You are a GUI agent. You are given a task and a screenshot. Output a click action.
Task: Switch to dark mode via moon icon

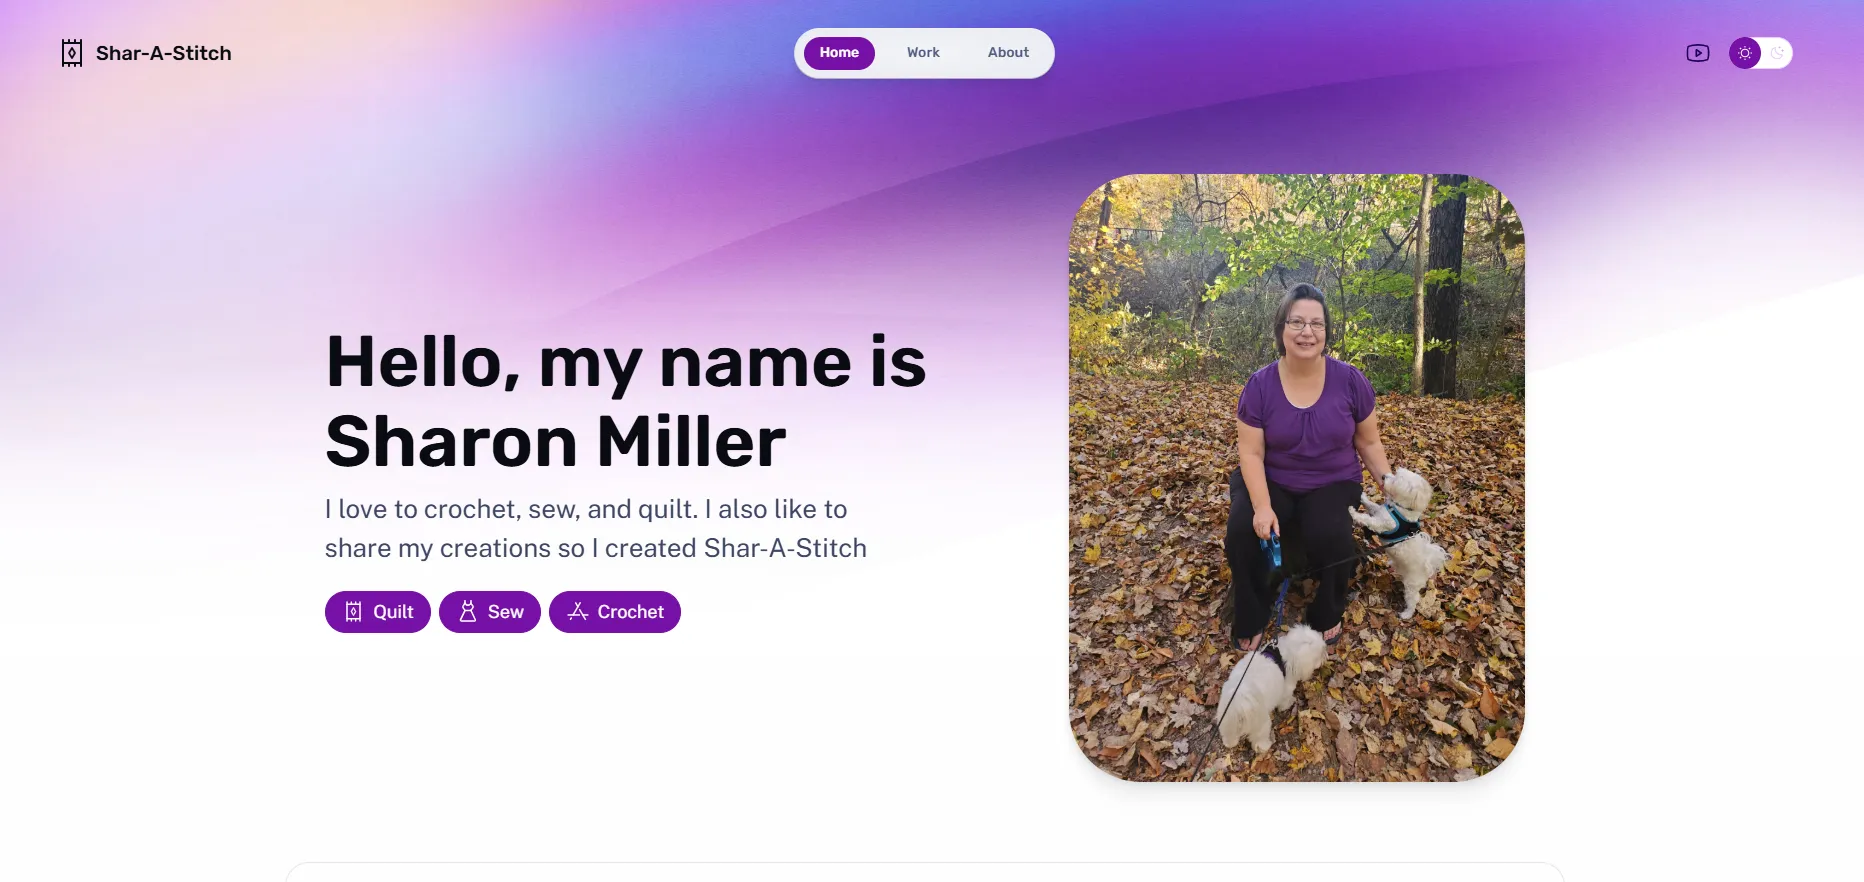1777,53
